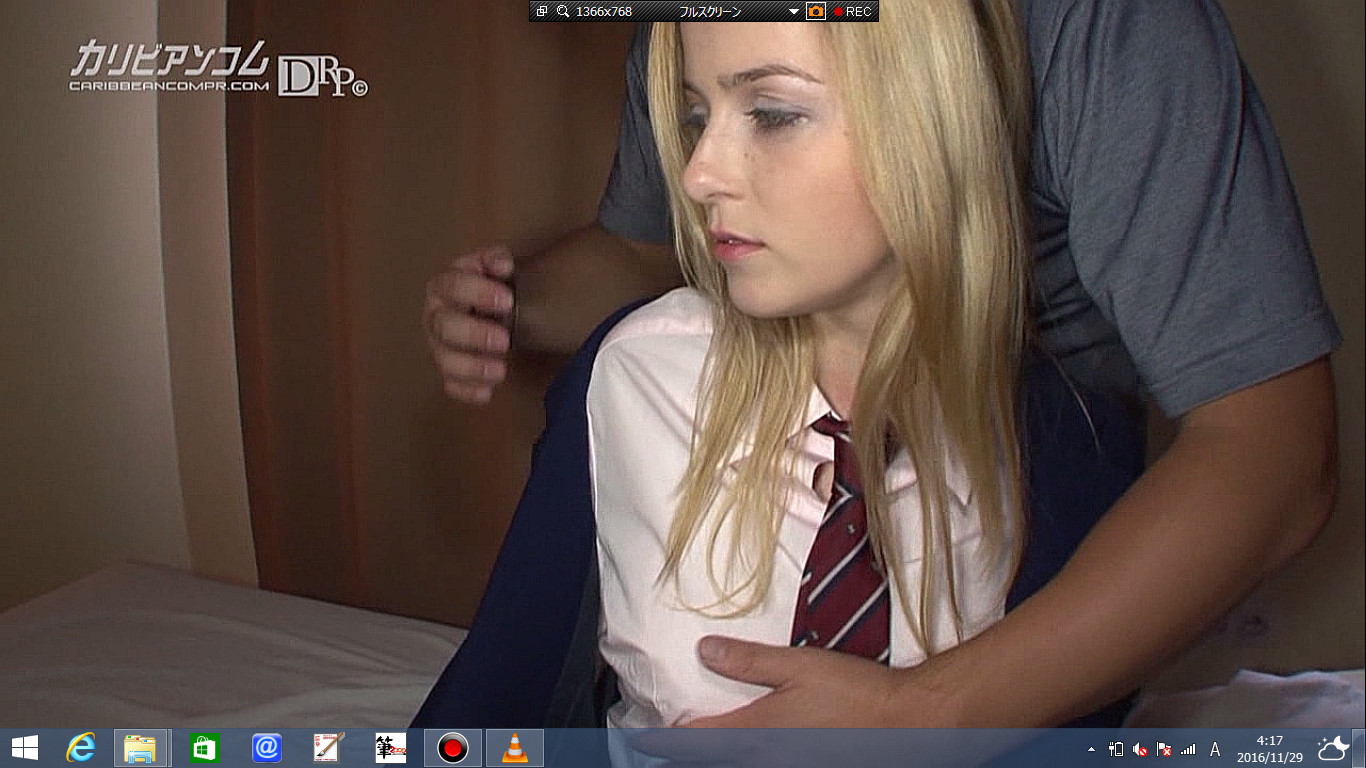Image resolution: width=1366 pixels, height=768 pixels.
Task: Open the 筆 2000 application icon
Action: coord(391,747)
